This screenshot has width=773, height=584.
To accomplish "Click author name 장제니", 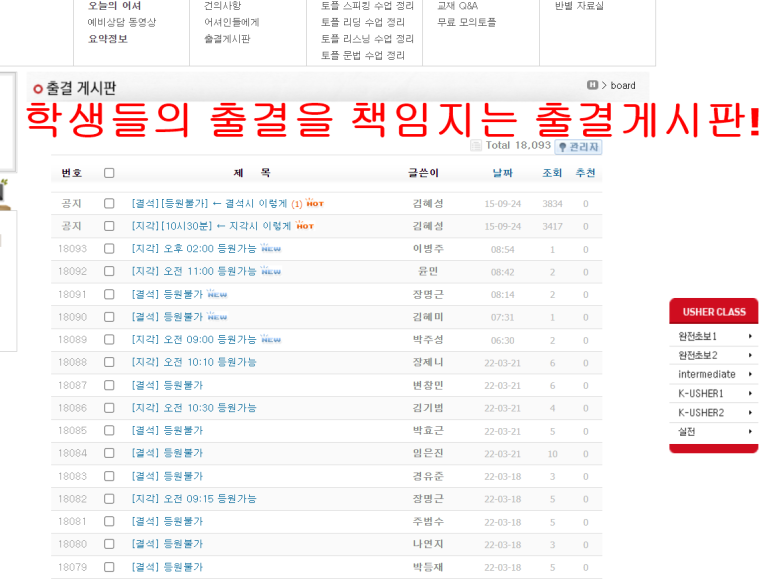I will [428, 363].
